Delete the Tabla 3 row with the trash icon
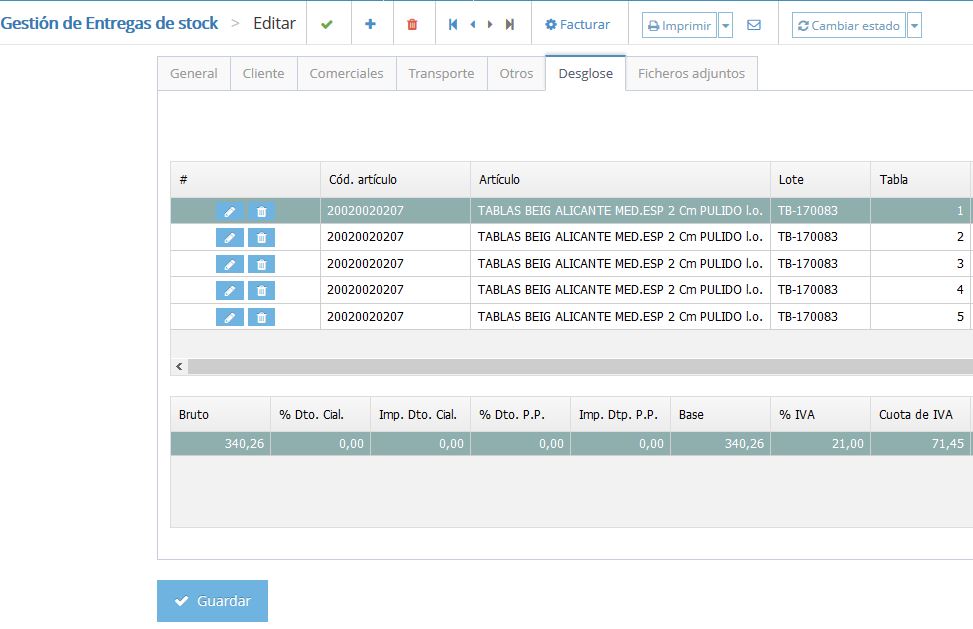 point(261,264)
